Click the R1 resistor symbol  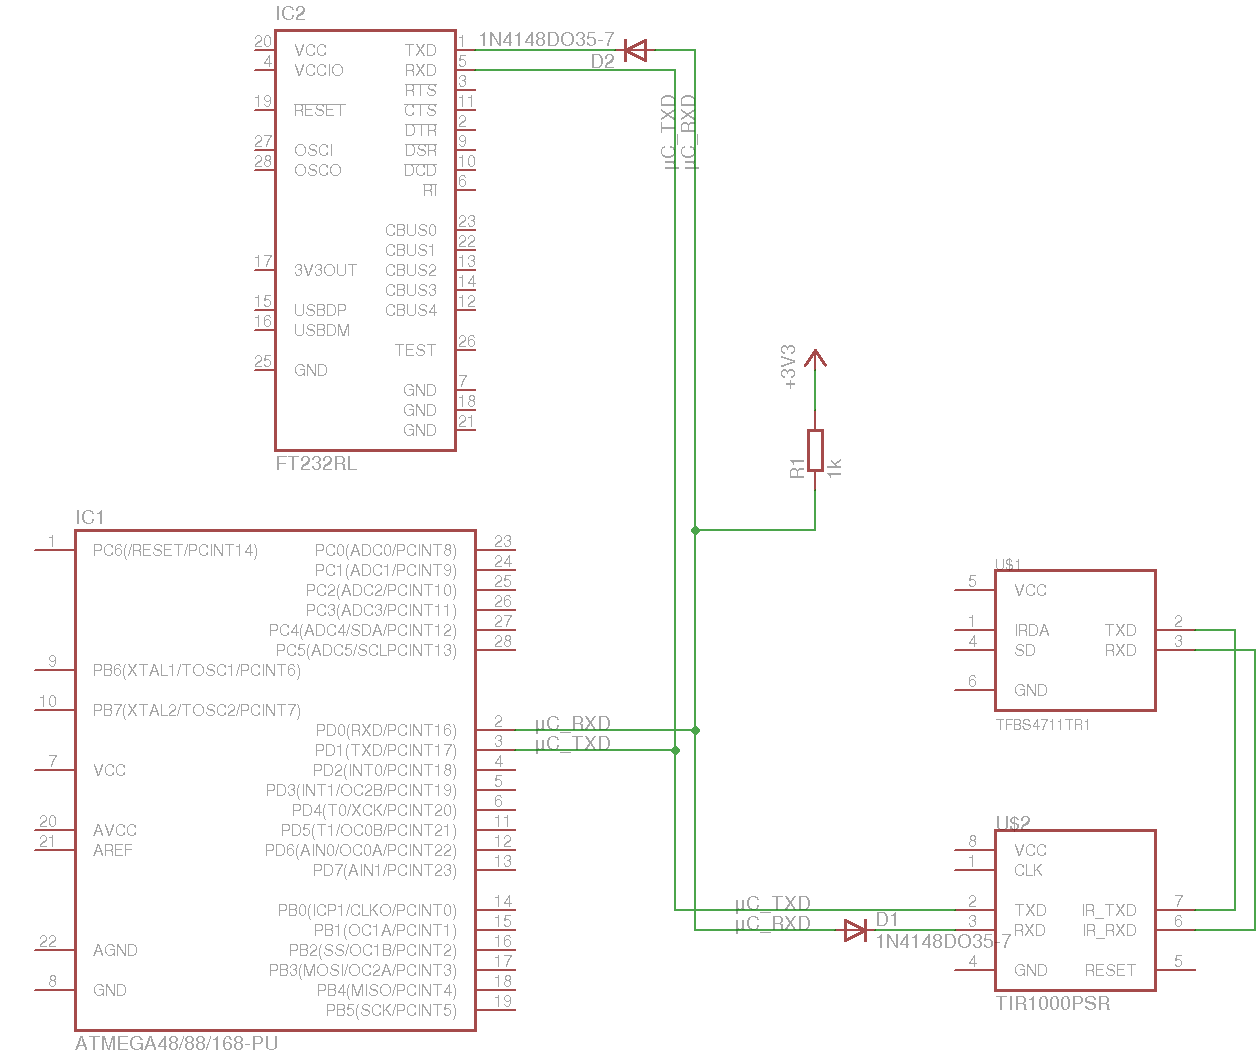coord(815,450)
